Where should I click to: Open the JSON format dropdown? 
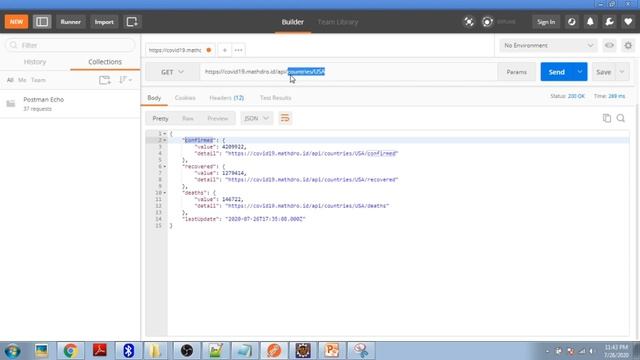pos(256,118)
